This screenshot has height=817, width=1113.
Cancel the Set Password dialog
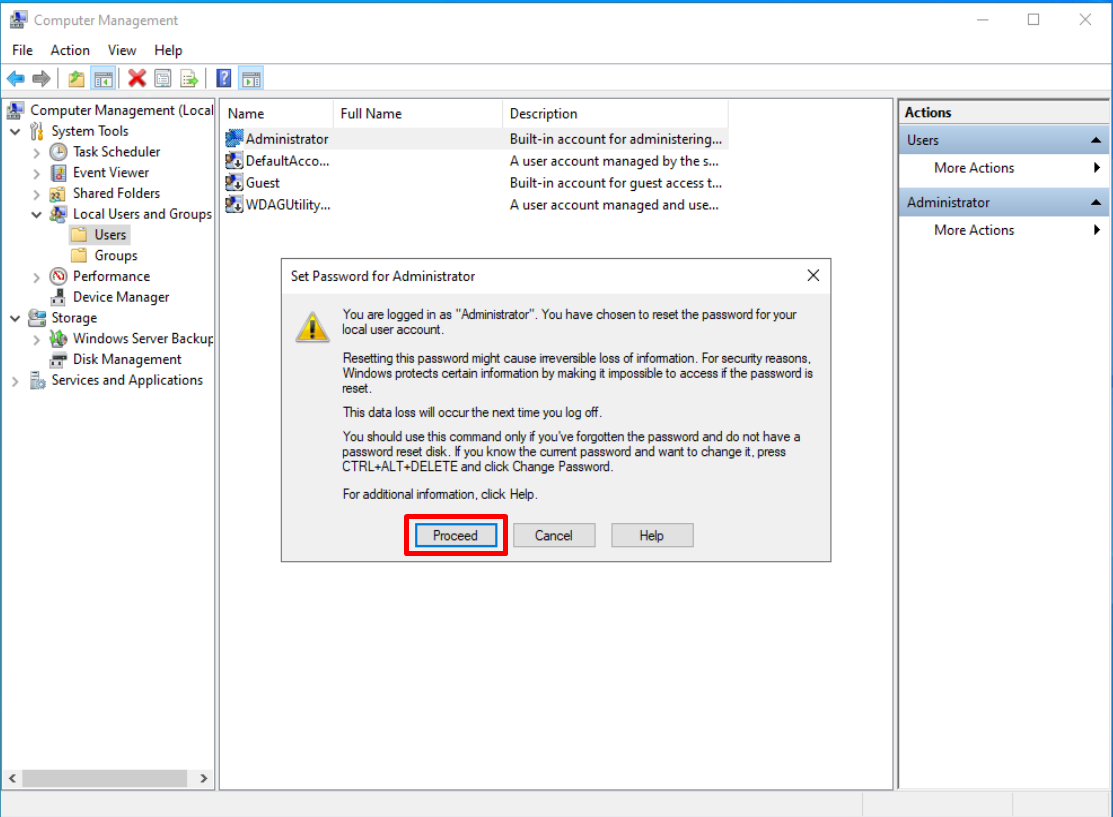tap(554, 535)
